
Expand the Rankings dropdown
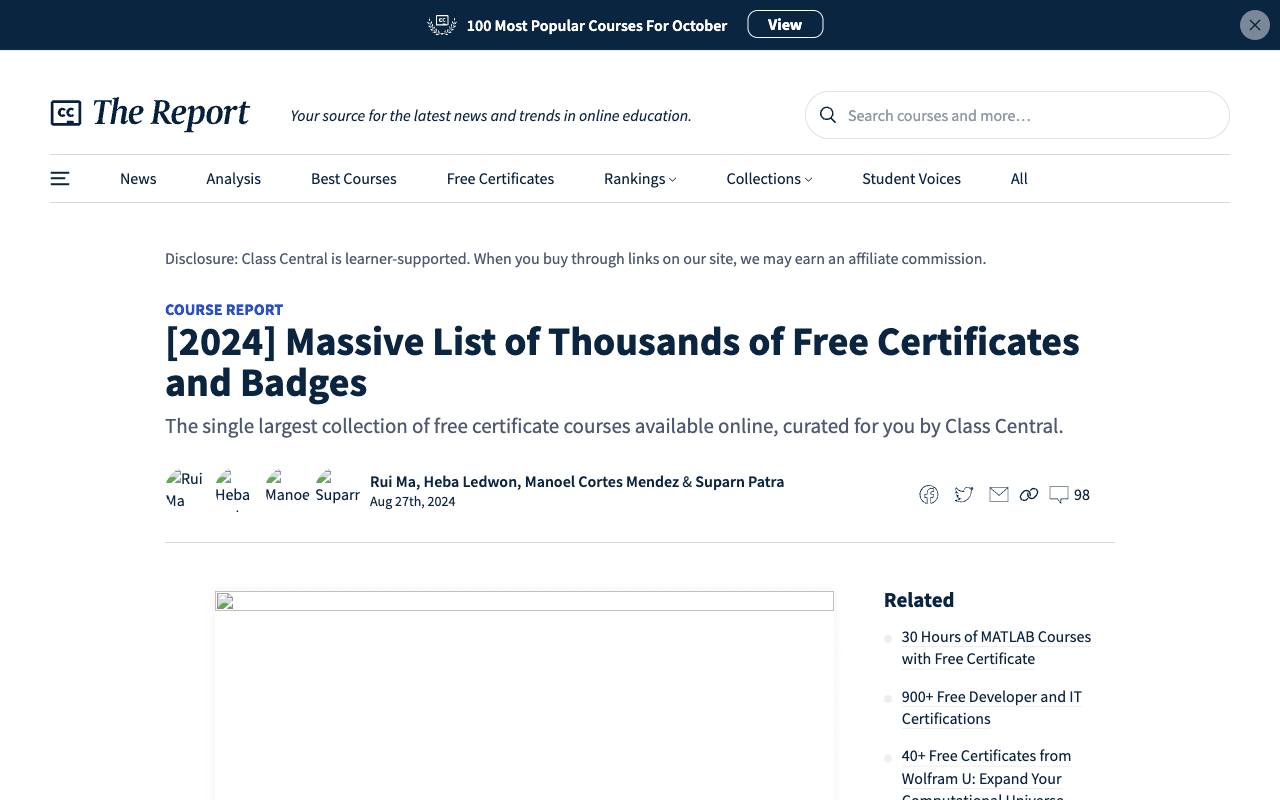tap(640, 179)
